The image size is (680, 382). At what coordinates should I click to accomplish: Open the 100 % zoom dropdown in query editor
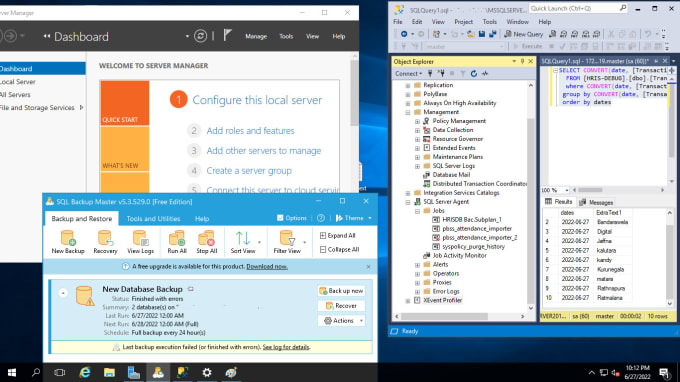tap(566, 190)
